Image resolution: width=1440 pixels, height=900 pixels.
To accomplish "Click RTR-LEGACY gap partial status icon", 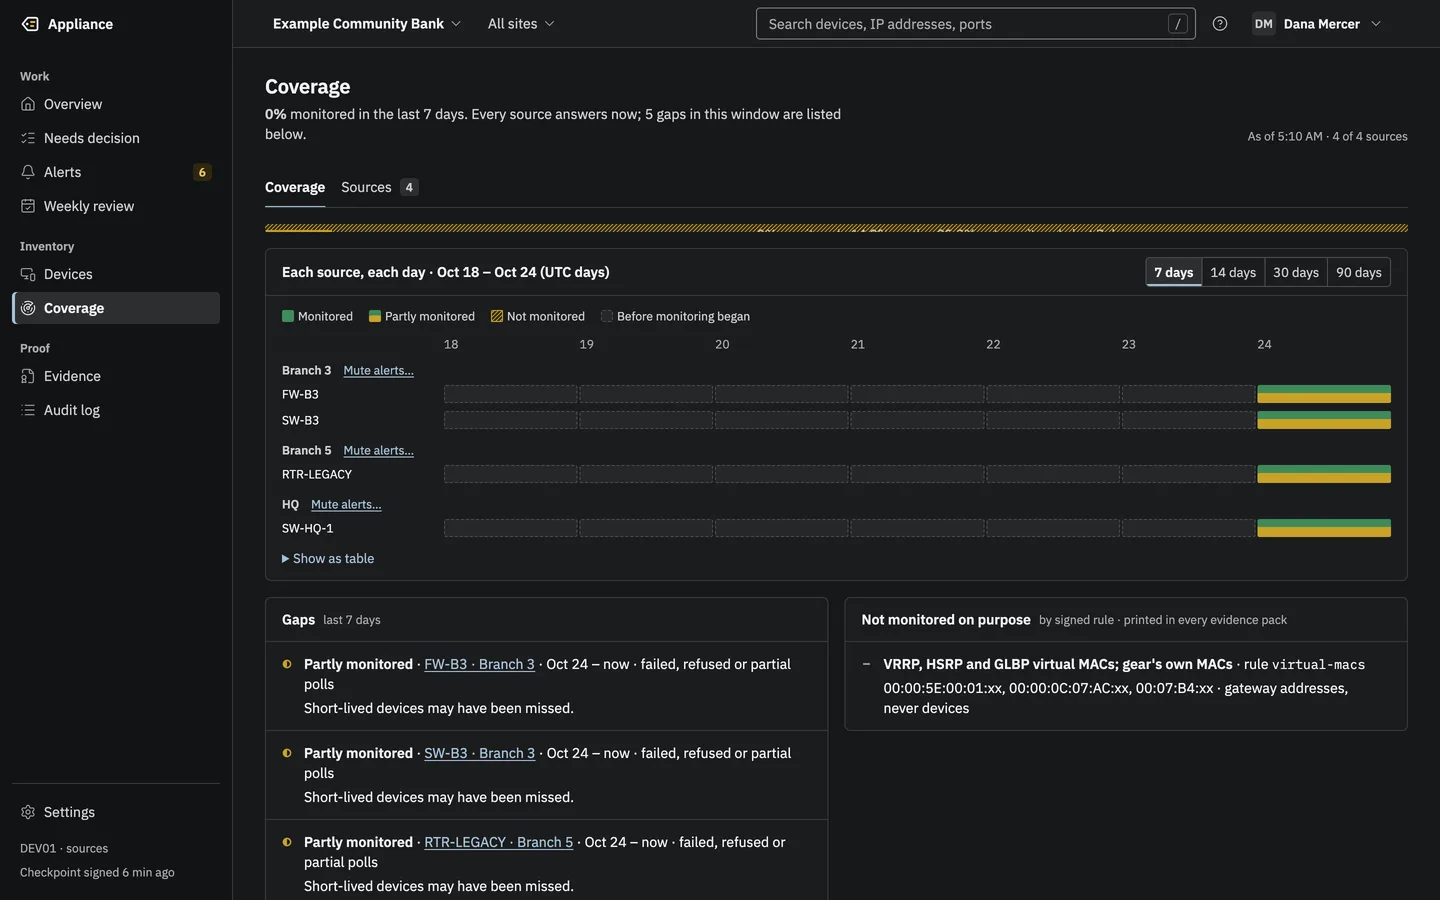I will pos(287,842).
